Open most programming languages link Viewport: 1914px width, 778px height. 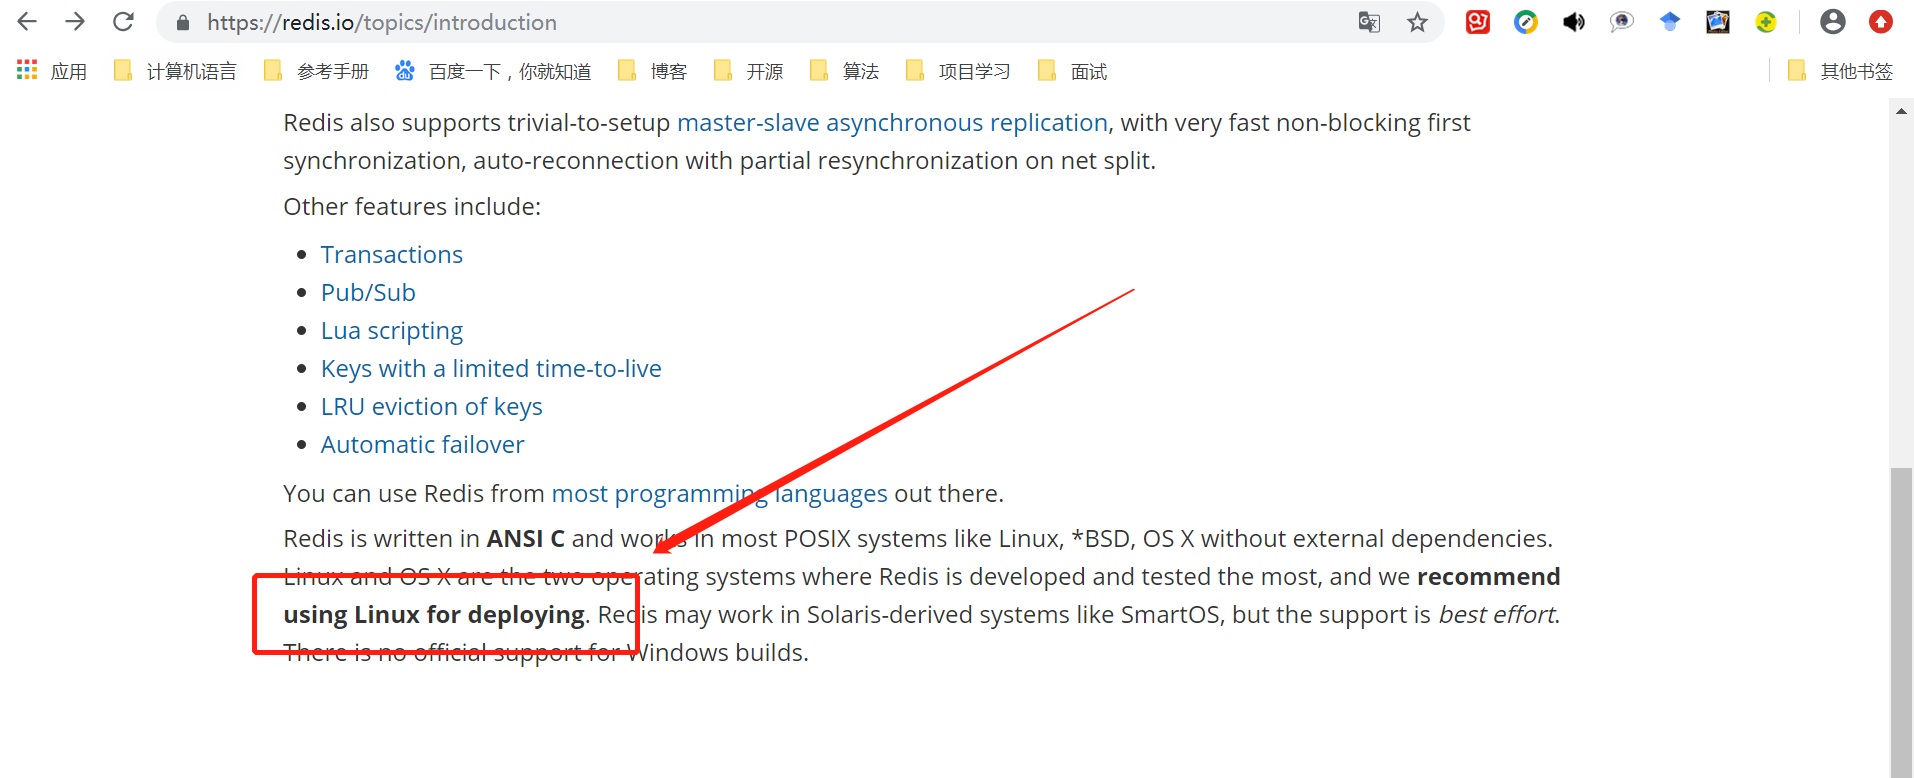click(719, 494)
